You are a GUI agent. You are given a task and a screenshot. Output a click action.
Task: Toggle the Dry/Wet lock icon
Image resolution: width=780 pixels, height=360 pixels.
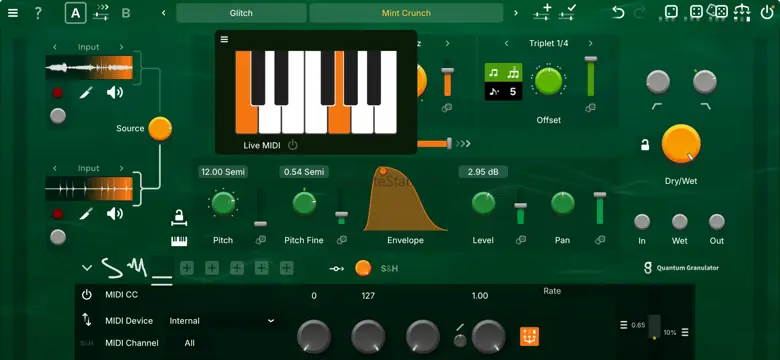tap(645, 145)
